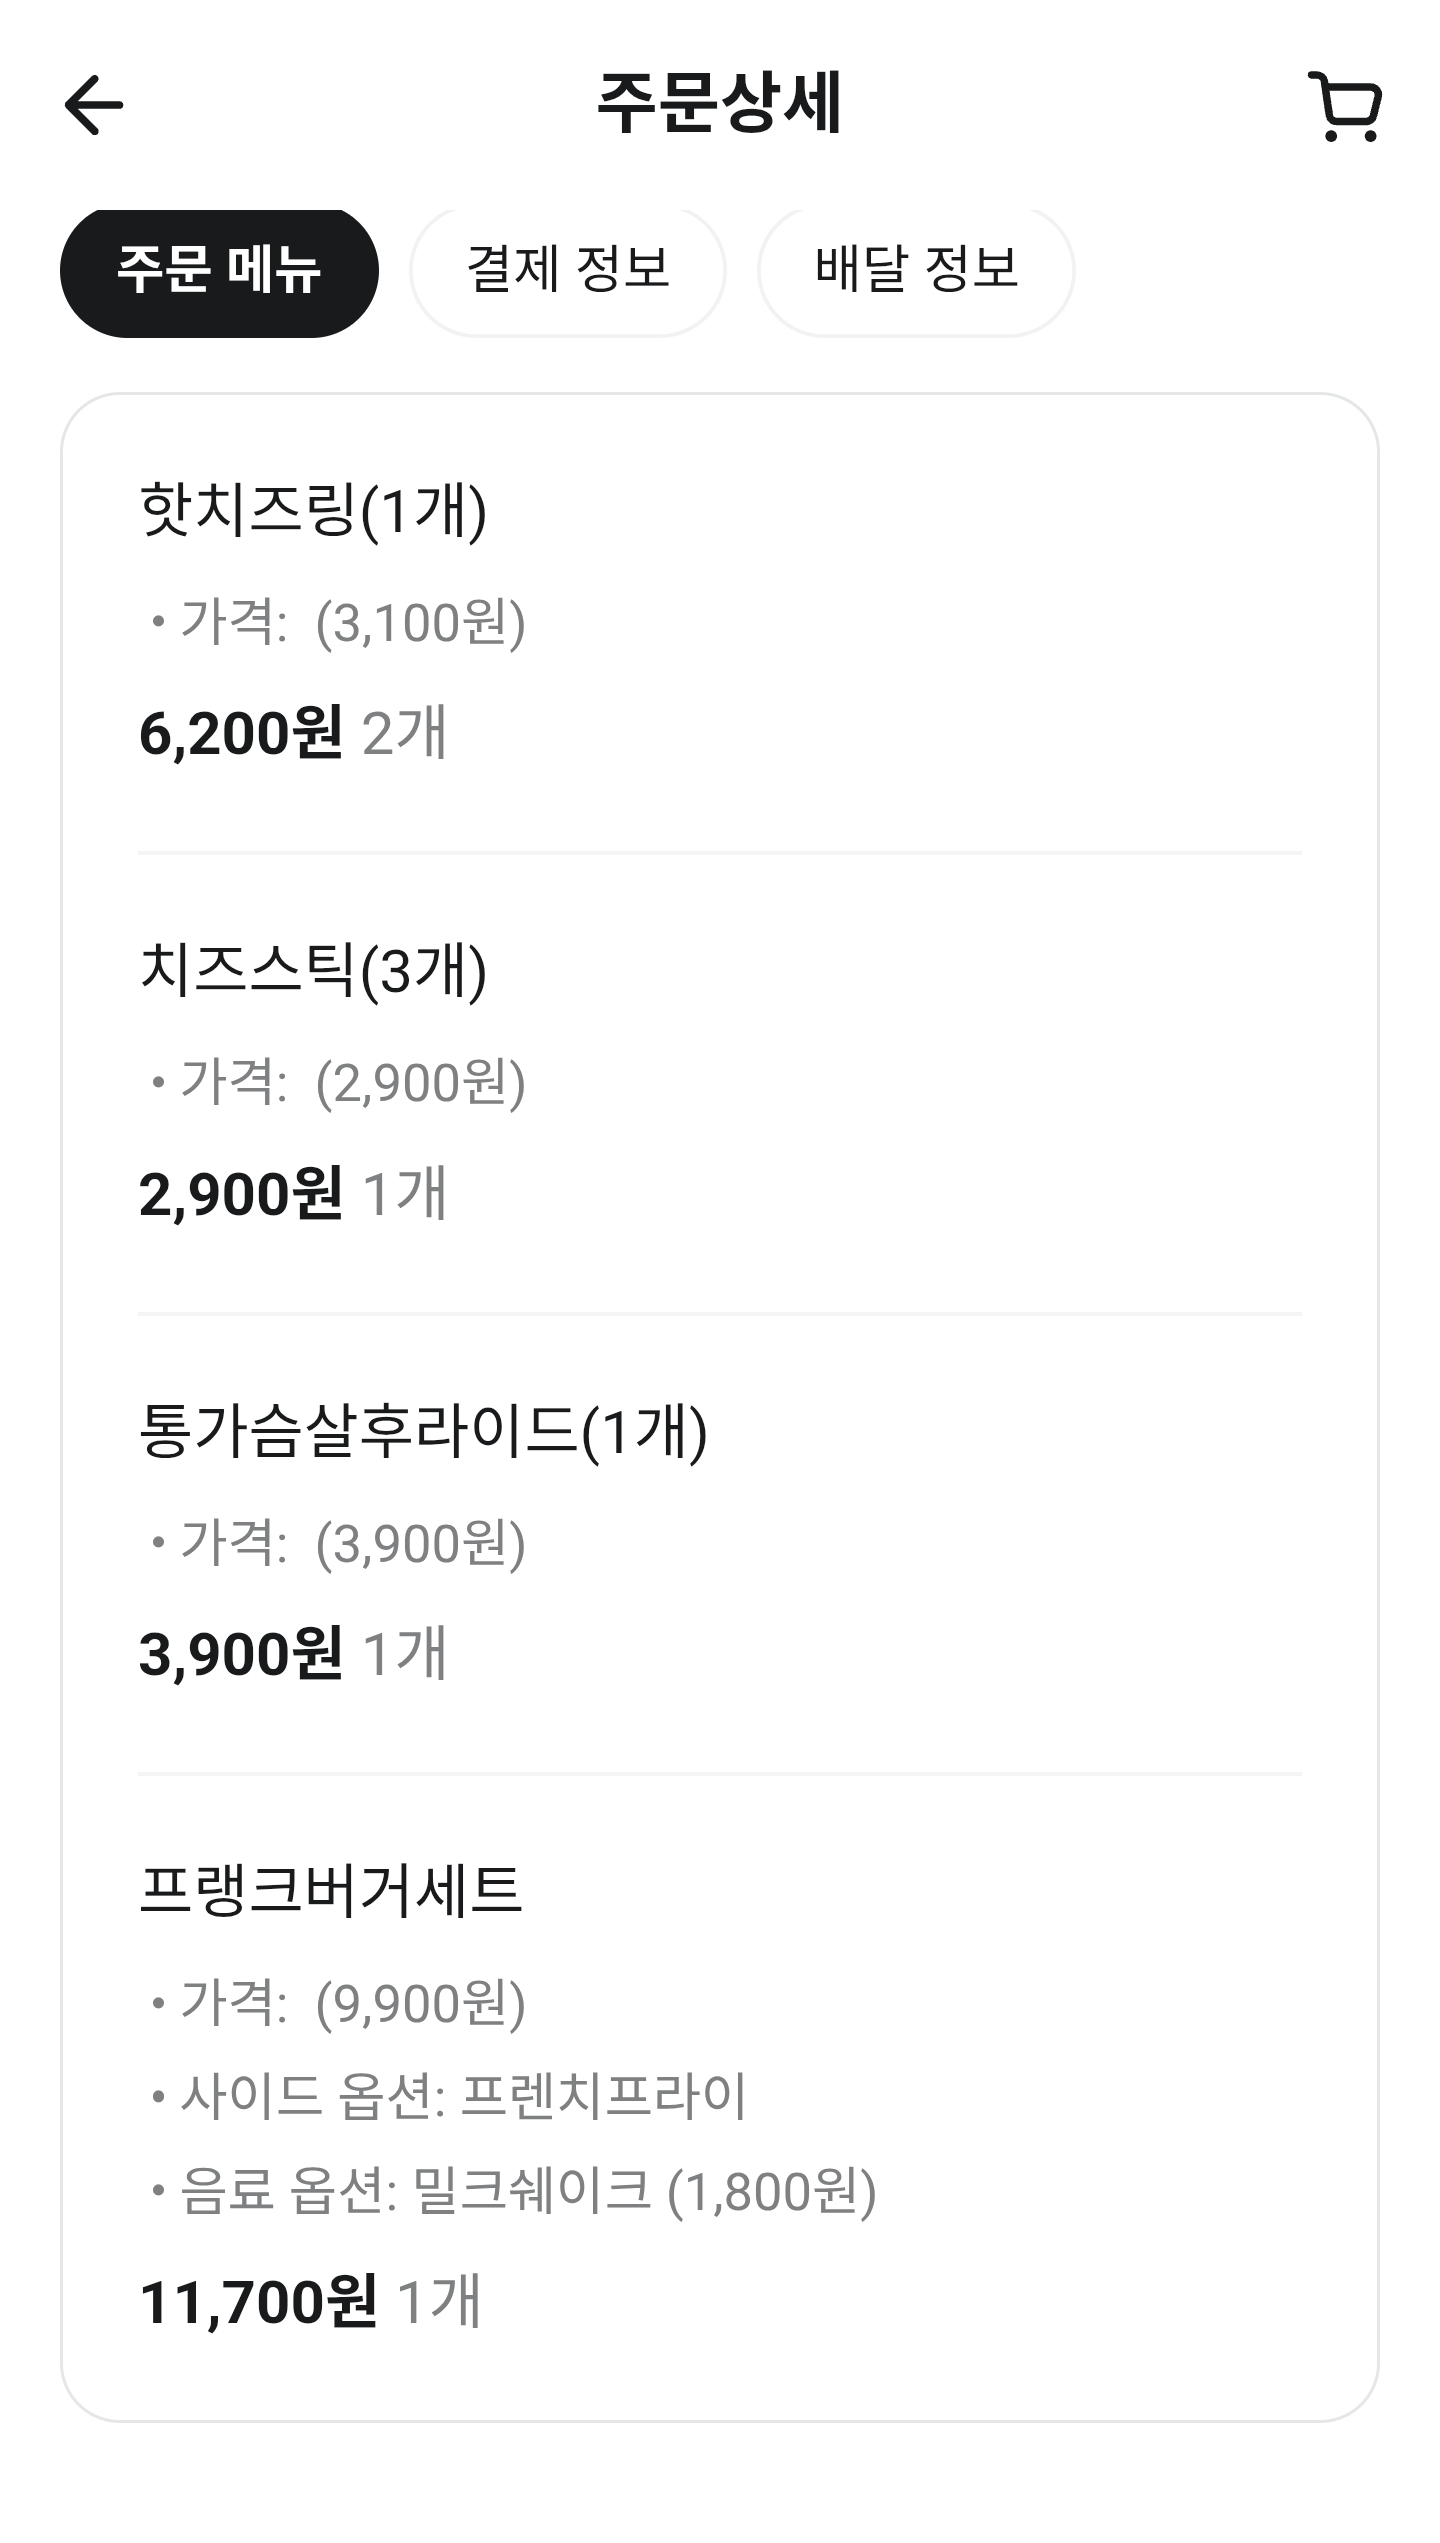Select the bold 2,900원 1개 subtotal
Screen dimensions: 1440x2543
pyautogui.click(x=292, y=1193)
